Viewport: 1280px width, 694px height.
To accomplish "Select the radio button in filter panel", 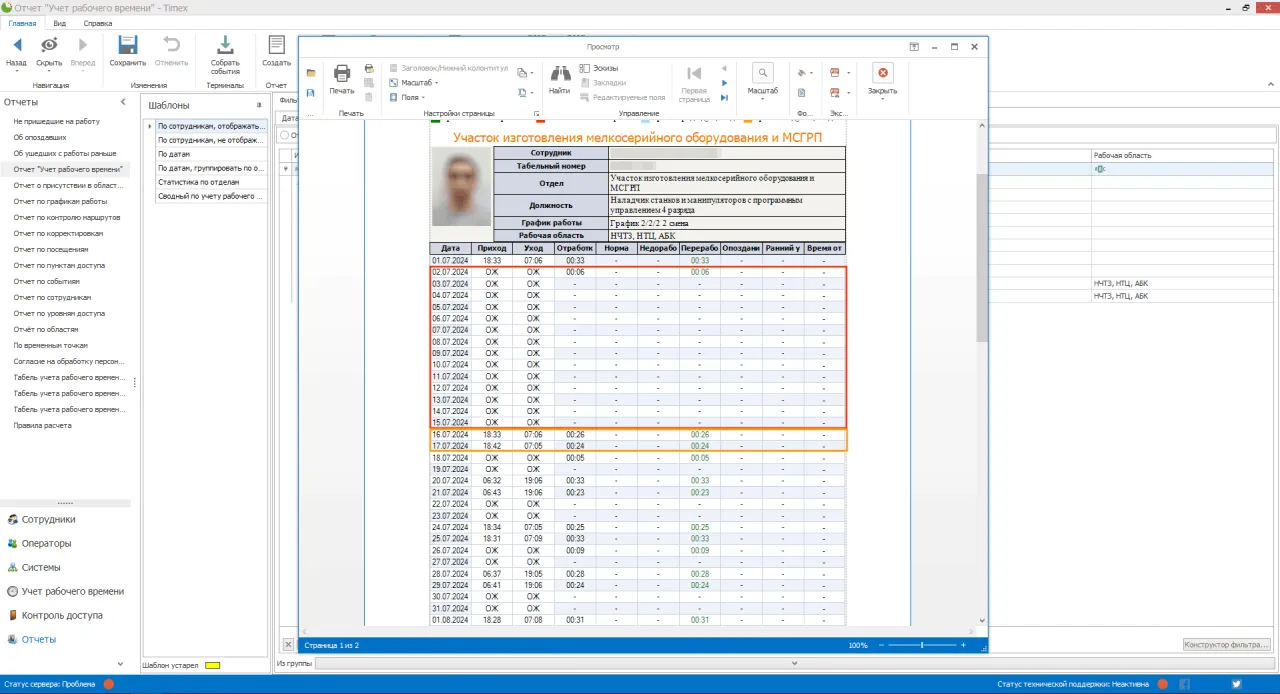I will [284, 135].
